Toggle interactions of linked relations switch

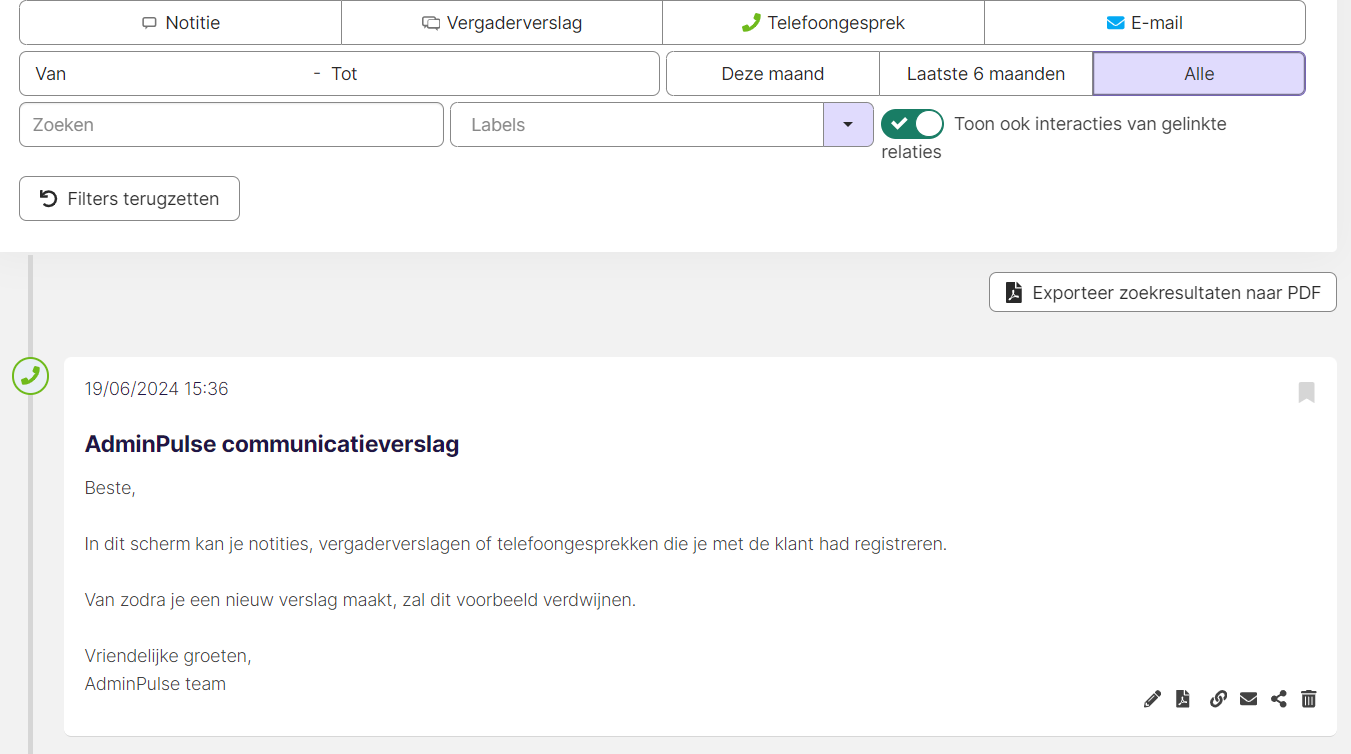click(x=912, y=124)
